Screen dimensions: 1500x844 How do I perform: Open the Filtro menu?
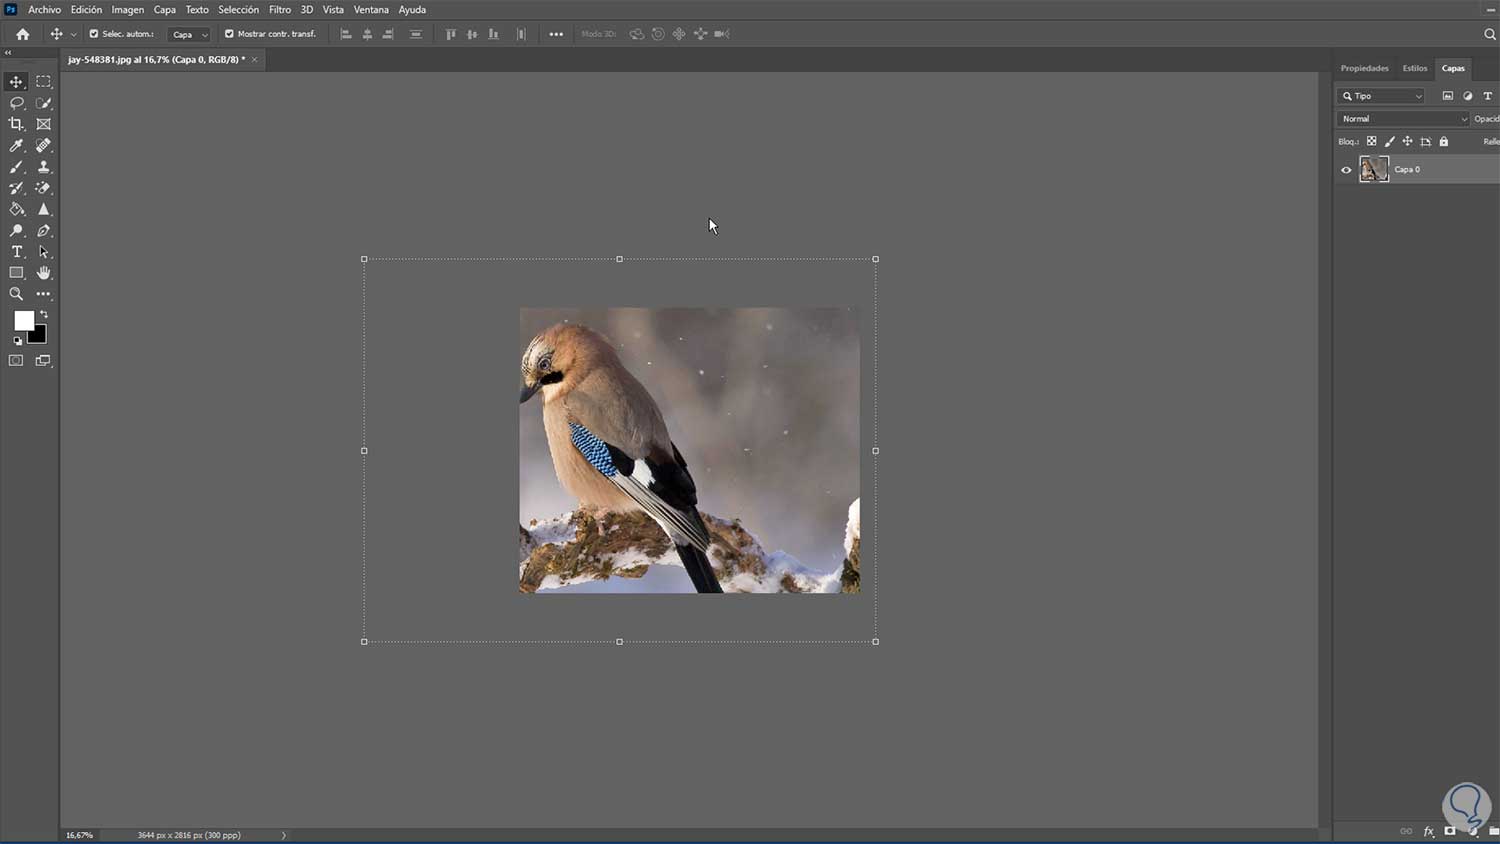[x=279, y=10]
